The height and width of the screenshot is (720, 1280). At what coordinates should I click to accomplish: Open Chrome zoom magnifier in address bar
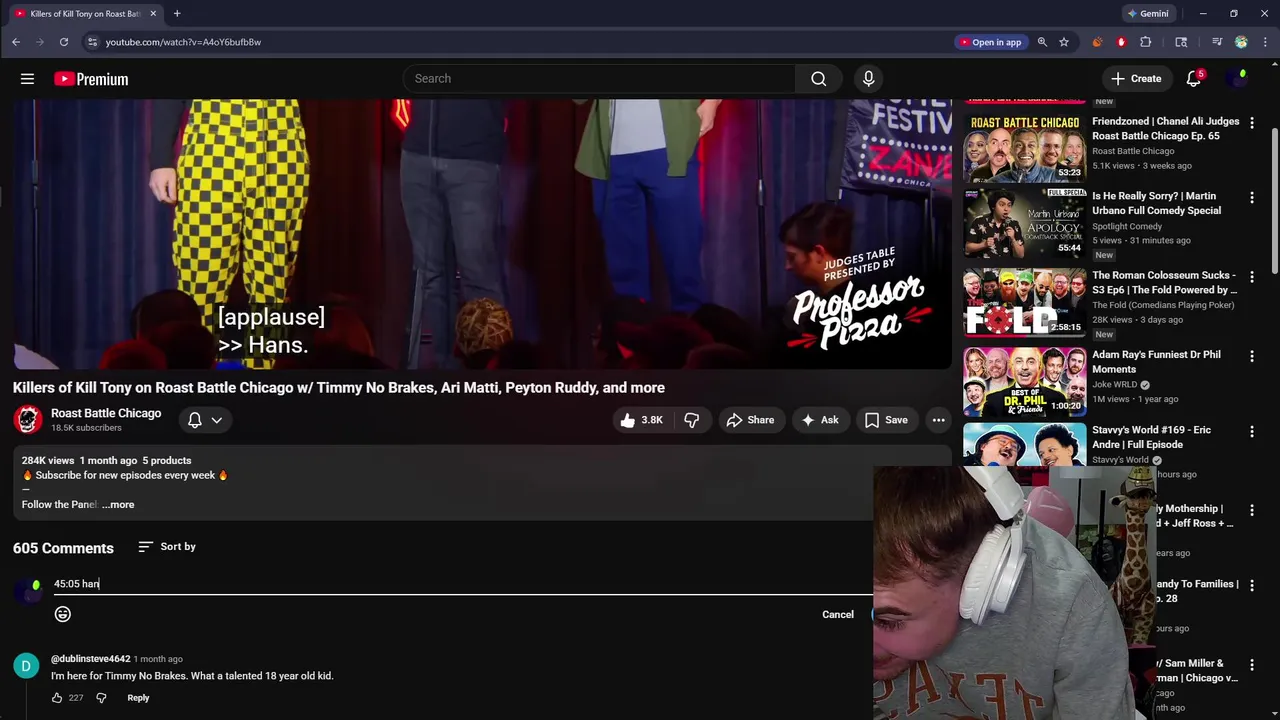[1042, 42]
